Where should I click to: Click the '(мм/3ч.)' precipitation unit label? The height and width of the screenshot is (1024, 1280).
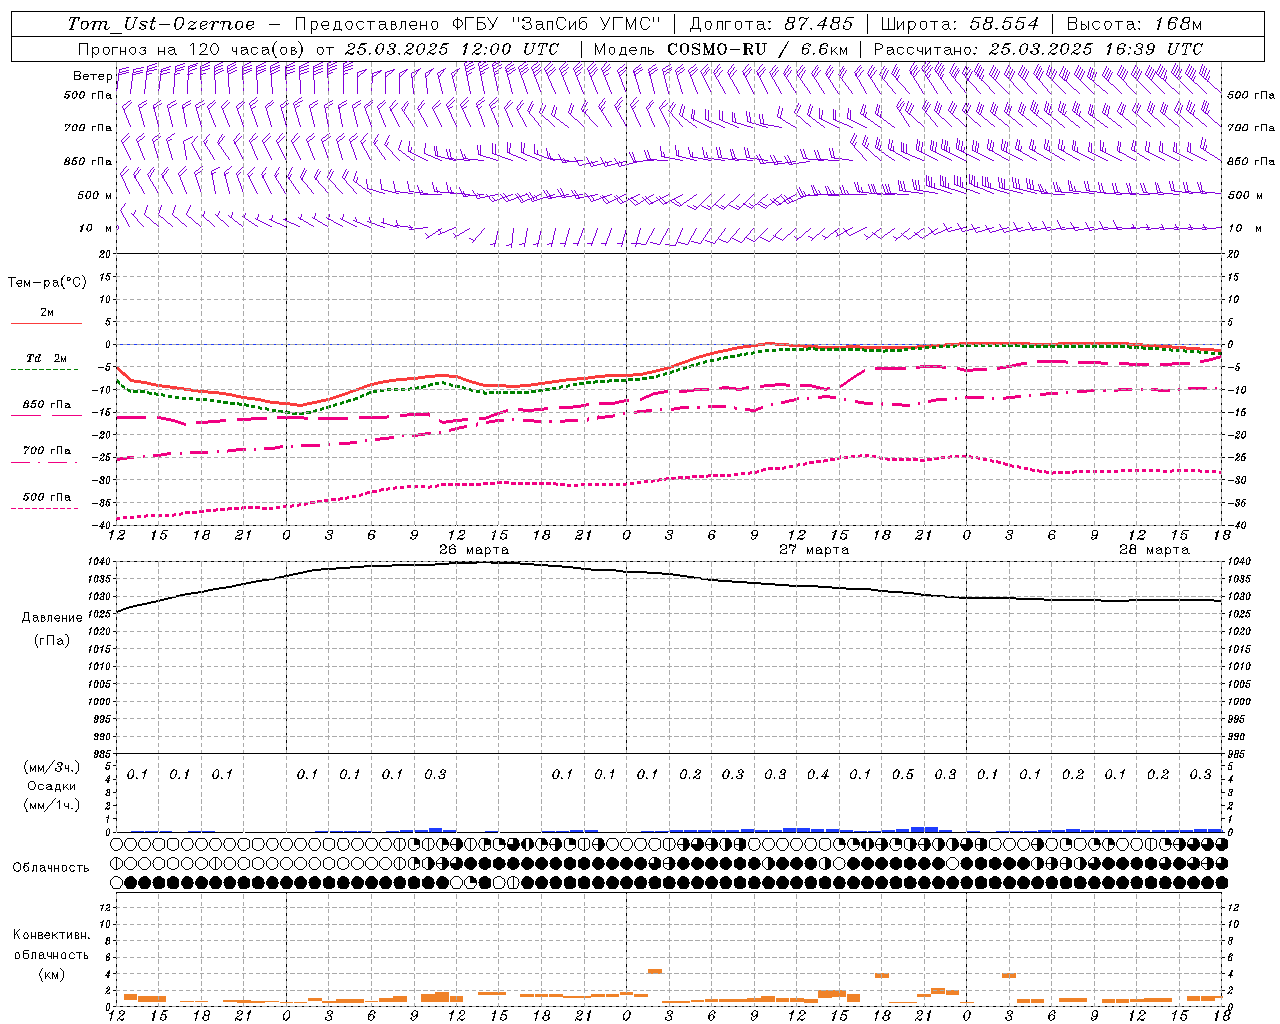coord(52,767)
